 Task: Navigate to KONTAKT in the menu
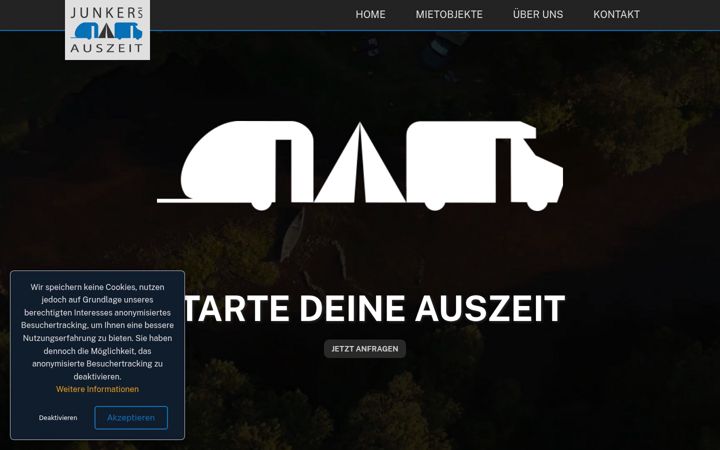(616, 15)
